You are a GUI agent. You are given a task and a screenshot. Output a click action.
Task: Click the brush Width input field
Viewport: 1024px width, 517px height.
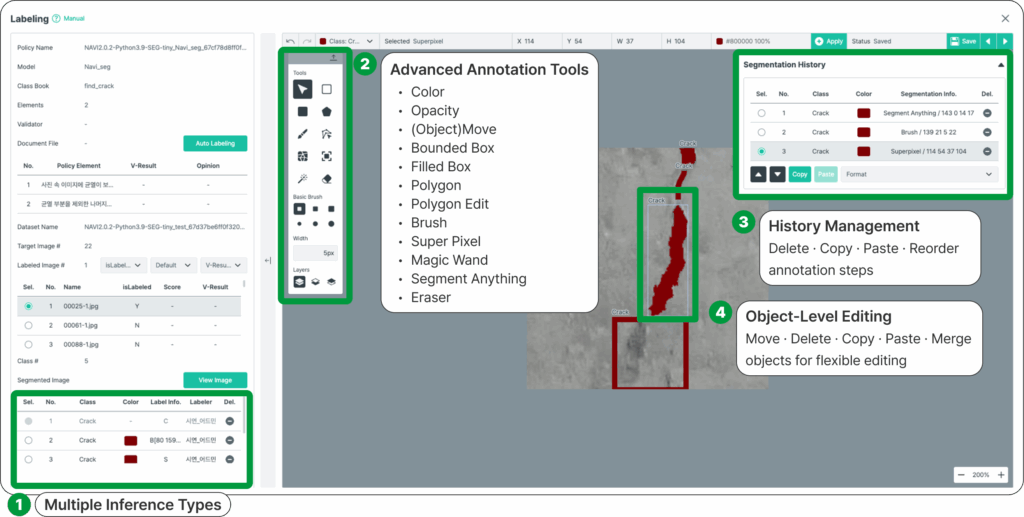click(316, 253)
